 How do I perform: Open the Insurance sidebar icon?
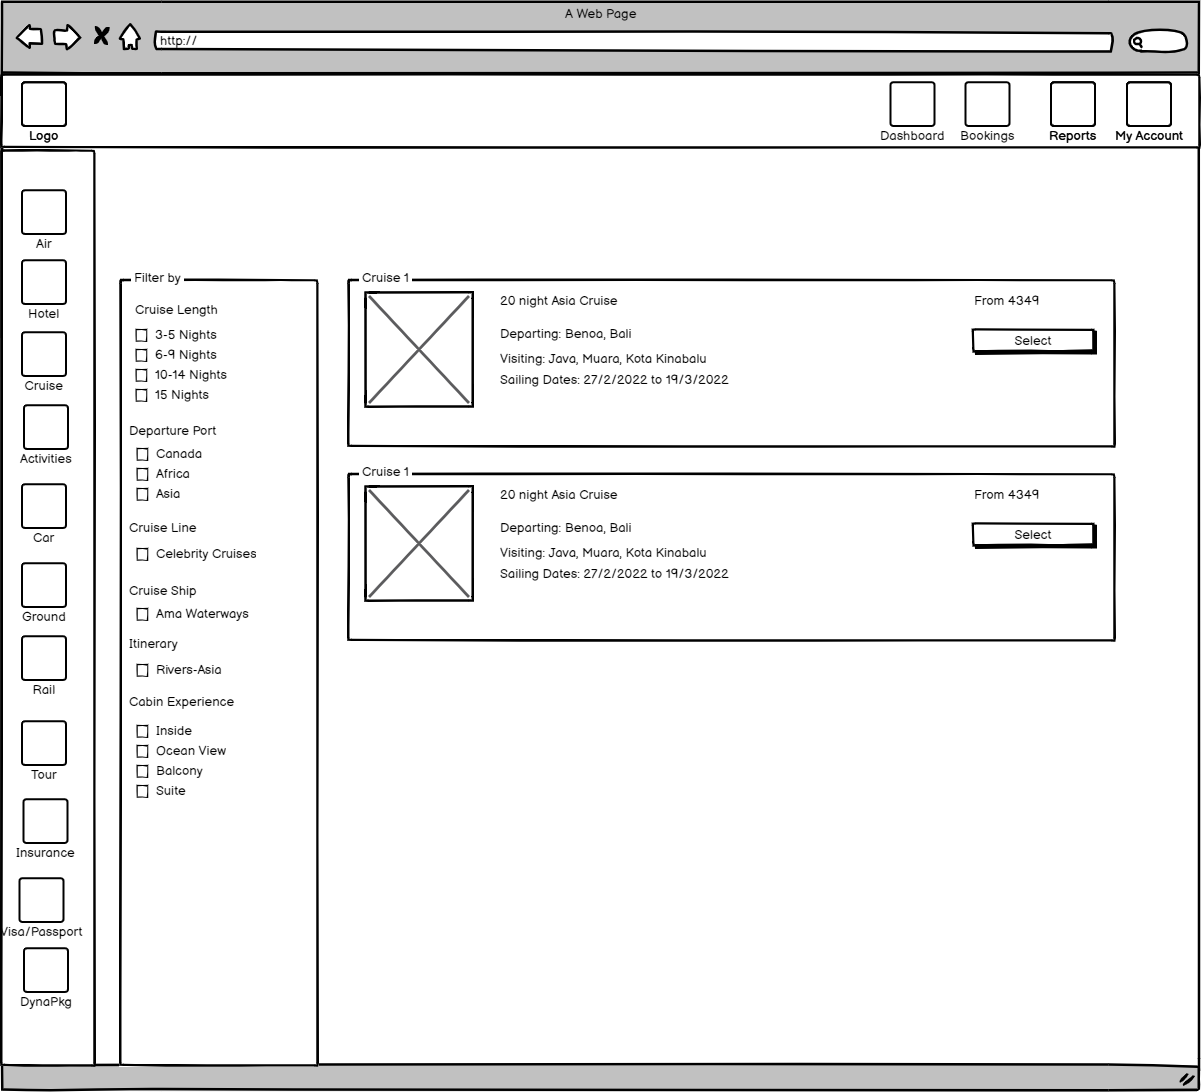pyautogui.click(x=45, y=821)
